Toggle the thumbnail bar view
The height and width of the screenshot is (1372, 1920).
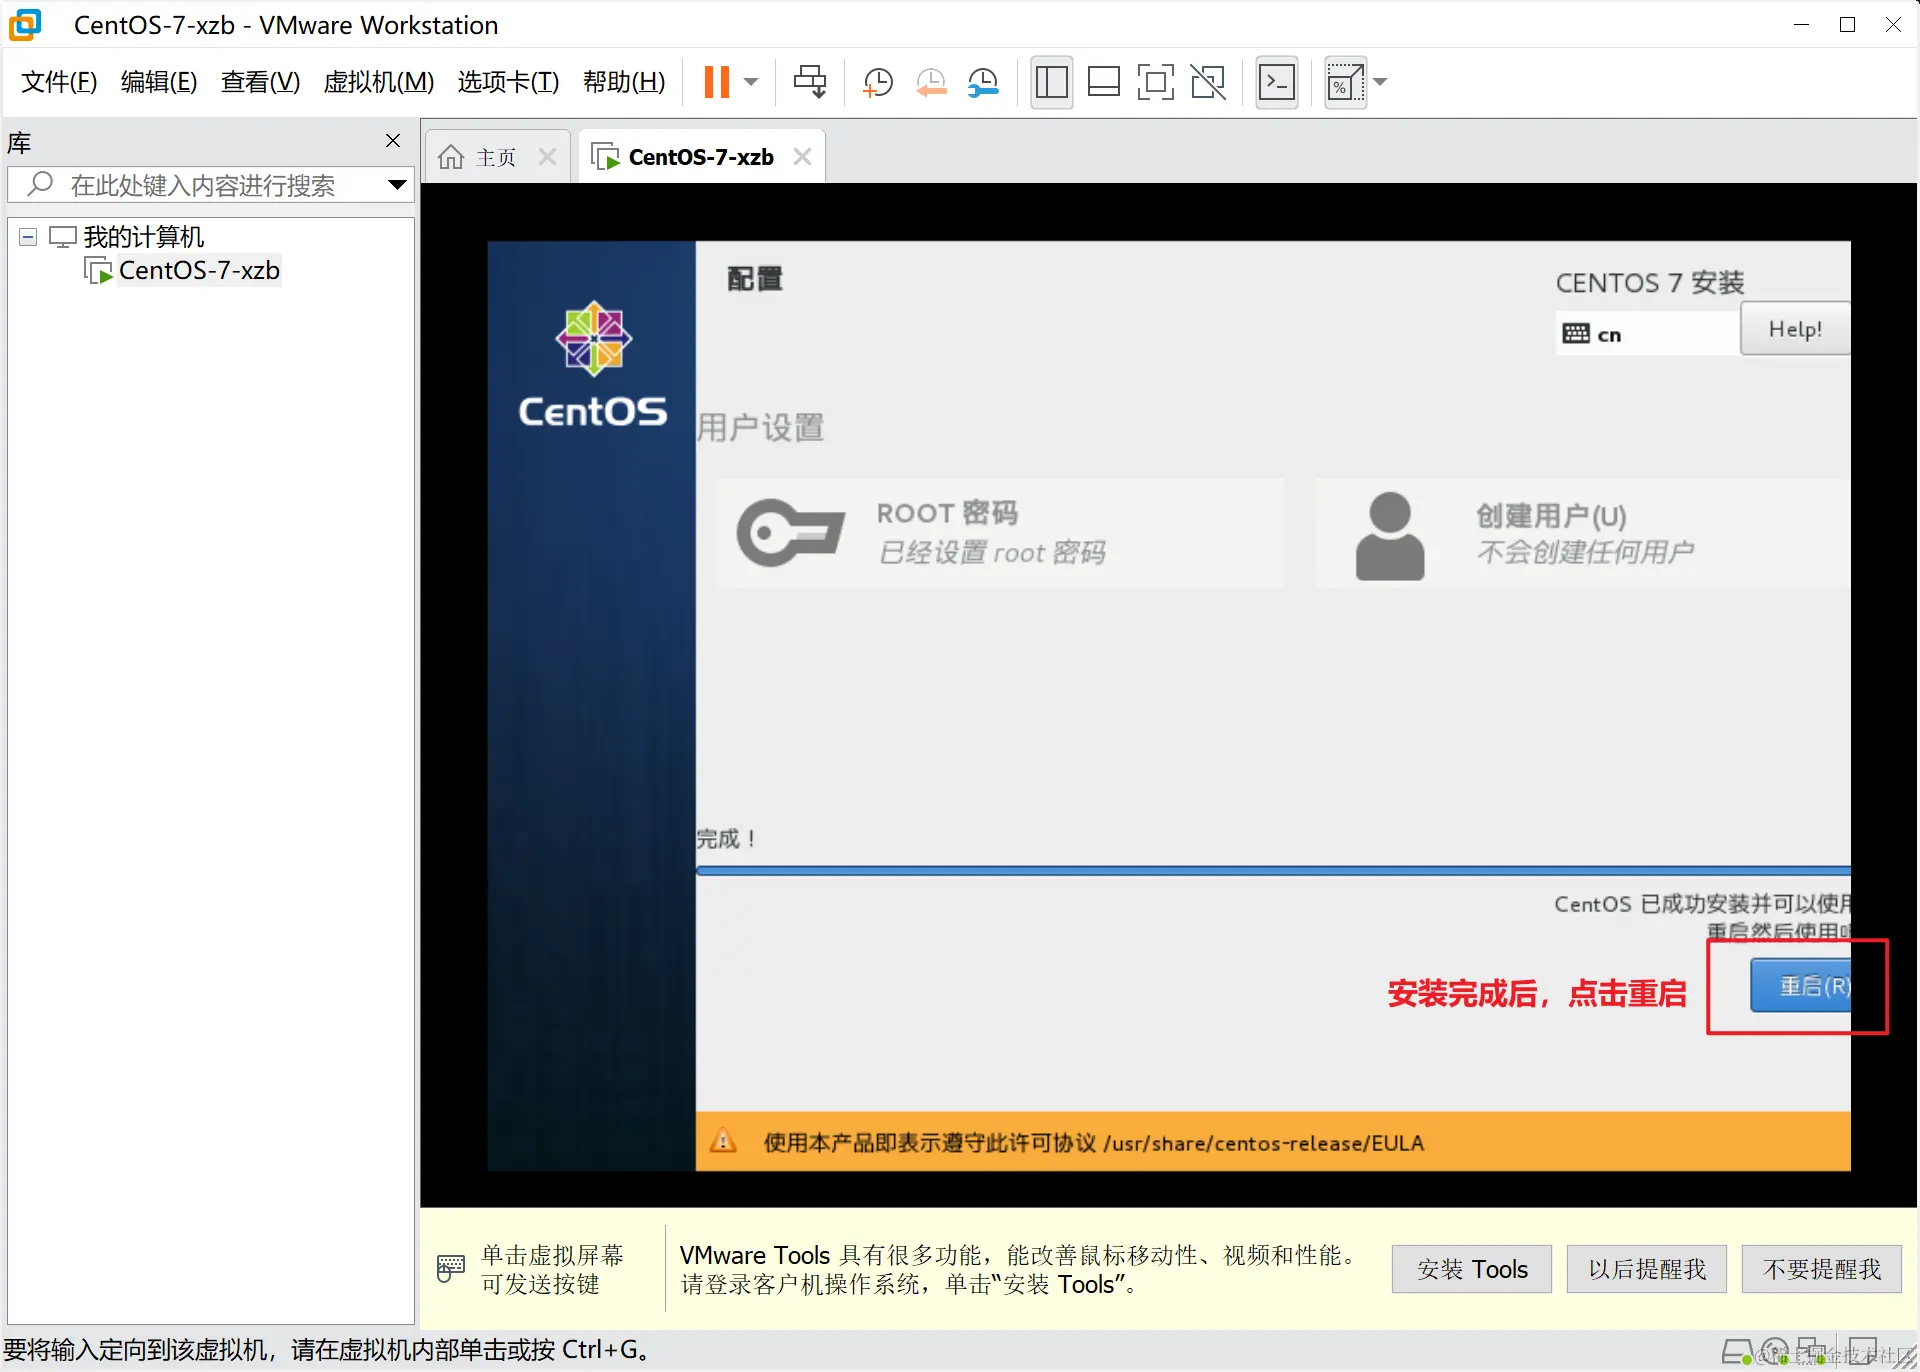pyautogui.click(x=1103, y=82)
